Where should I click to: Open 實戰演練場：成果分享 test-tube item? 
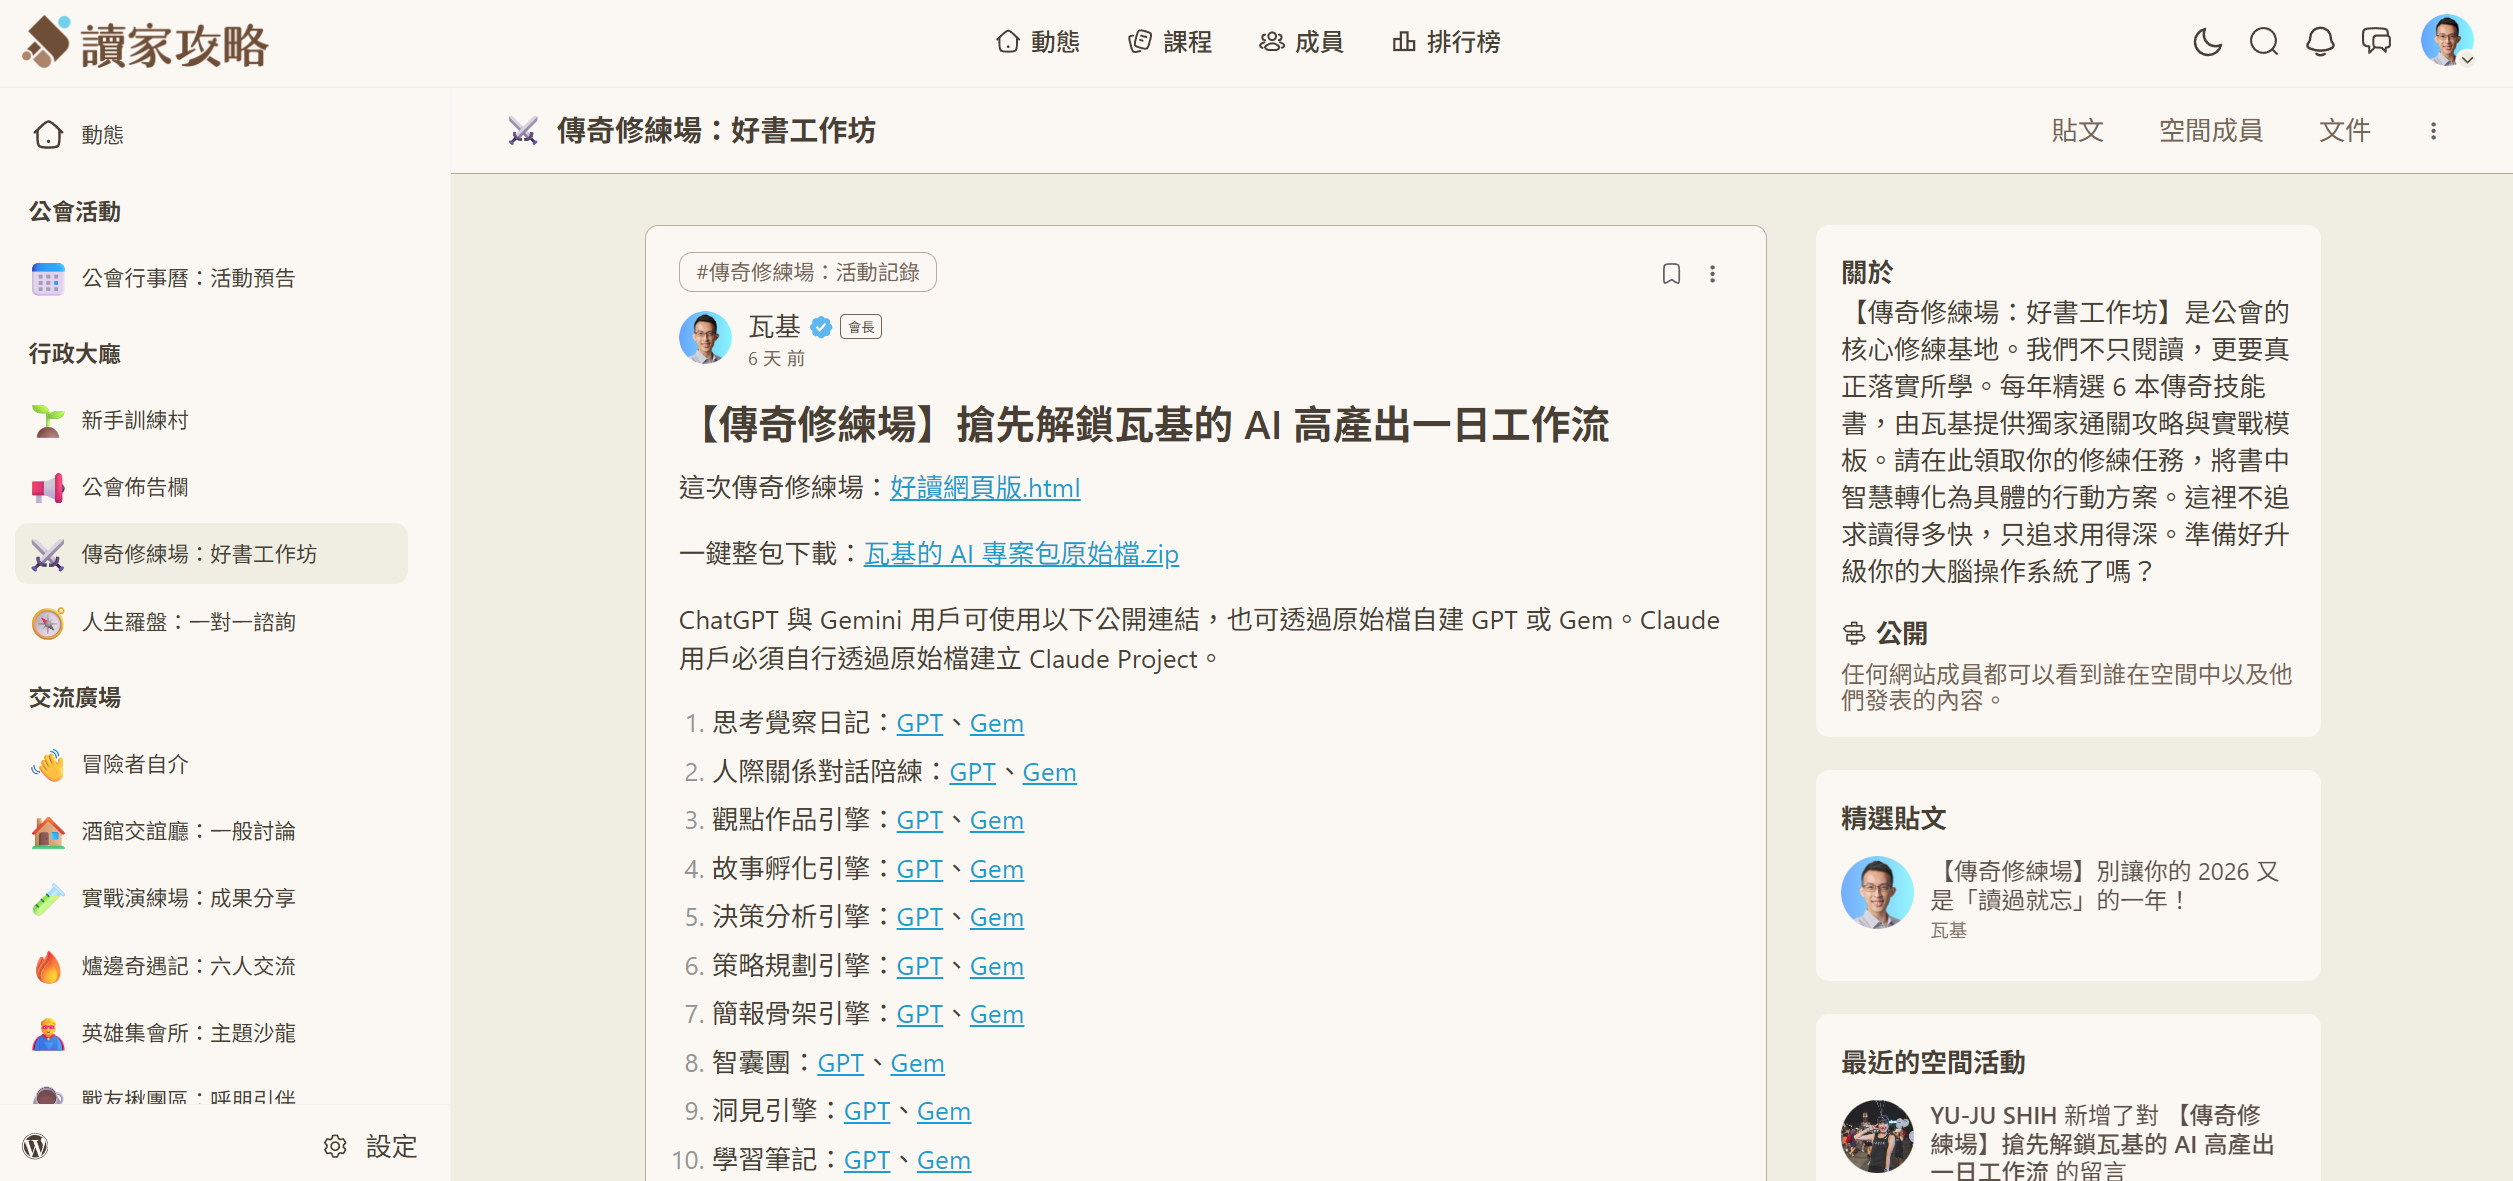[212, 898]
